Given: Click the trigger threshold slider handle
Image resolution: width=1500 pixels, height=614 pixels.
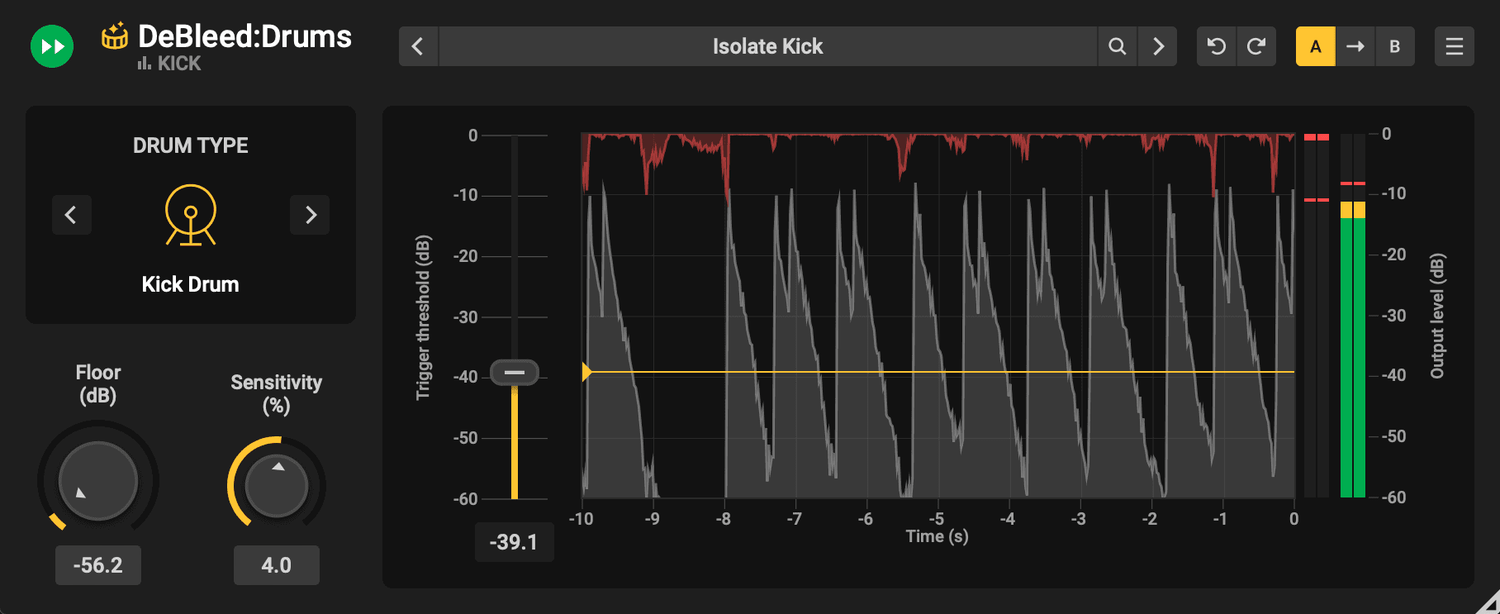Looking at the screenshot, I should click(x=514, y=373).
